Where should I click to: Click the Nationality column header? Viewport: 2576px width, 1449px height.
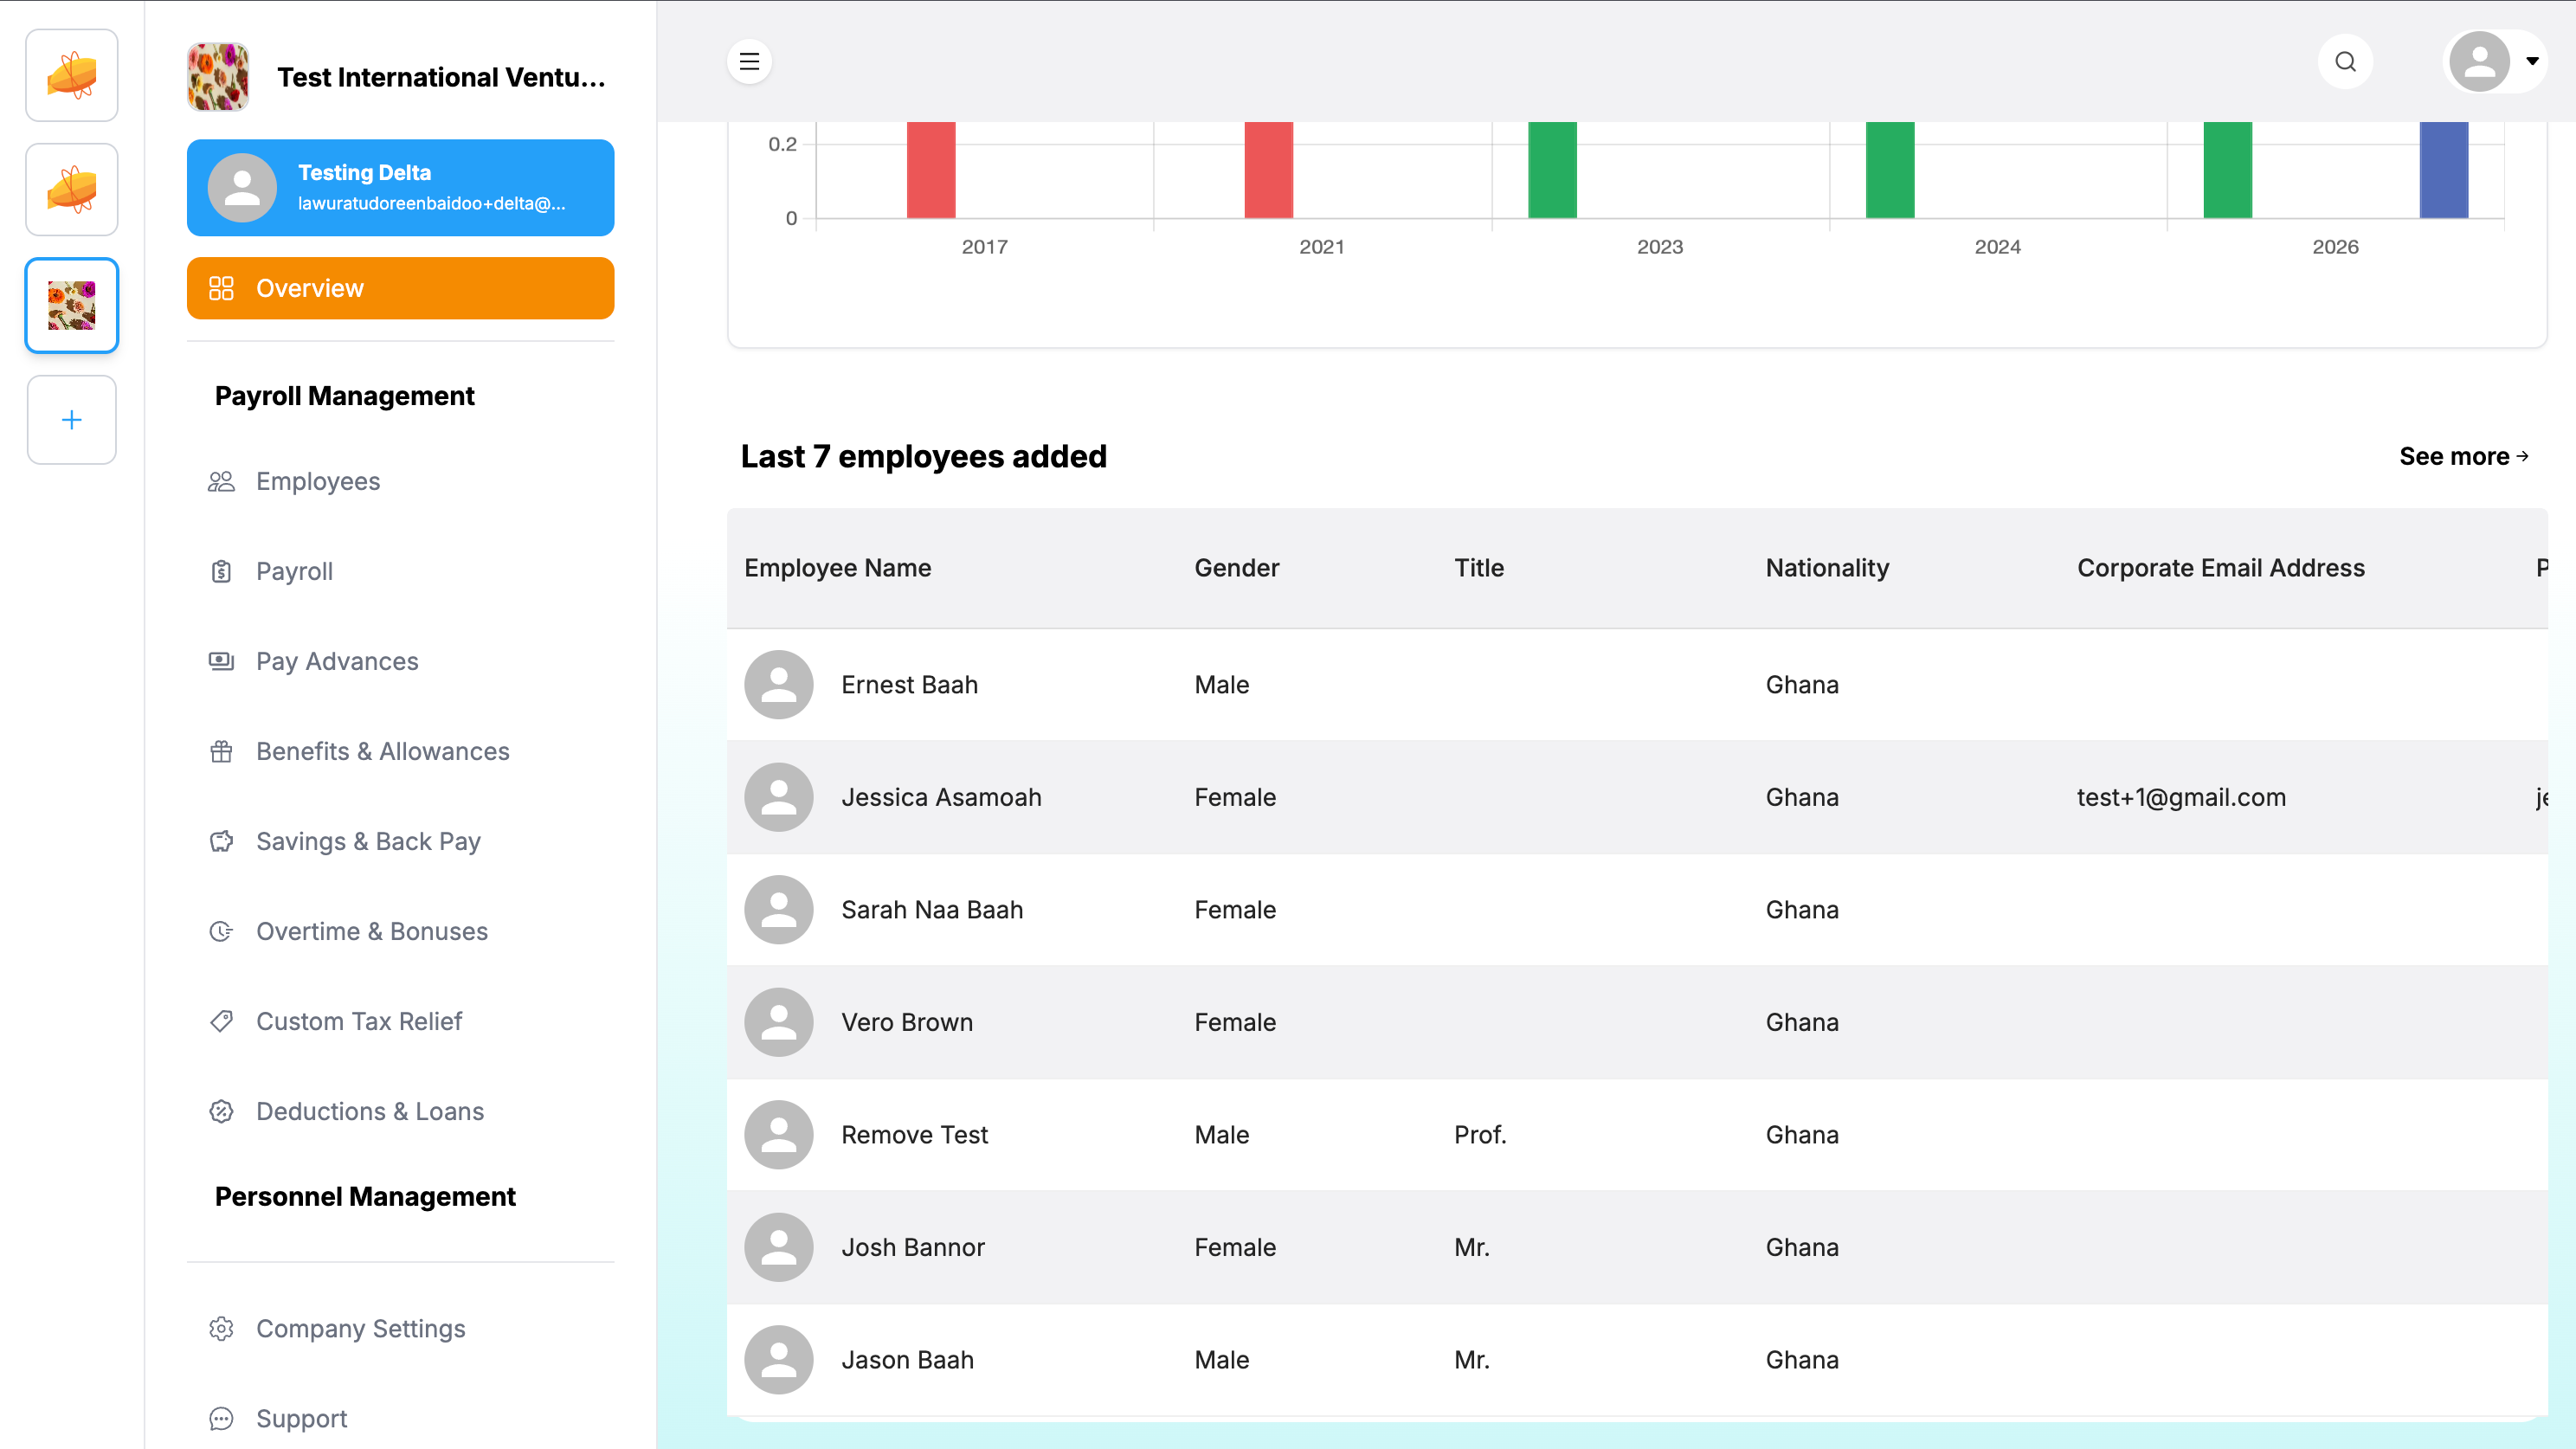pos(1827,568)
